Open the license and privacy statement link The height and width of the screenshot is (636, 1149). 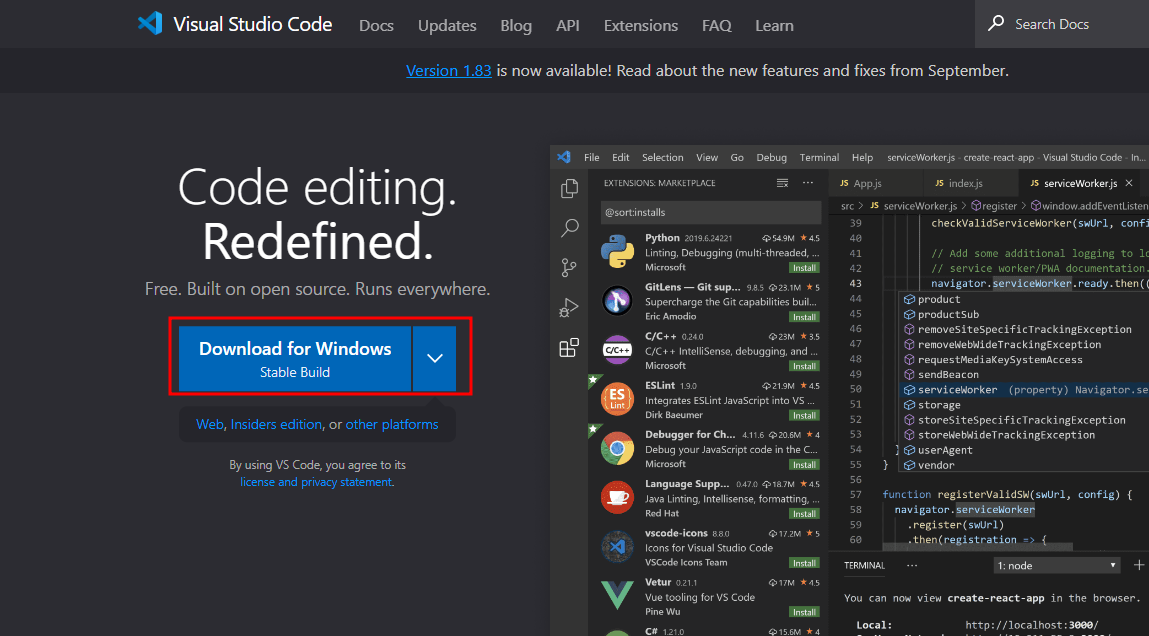click(x=316, y=482)
